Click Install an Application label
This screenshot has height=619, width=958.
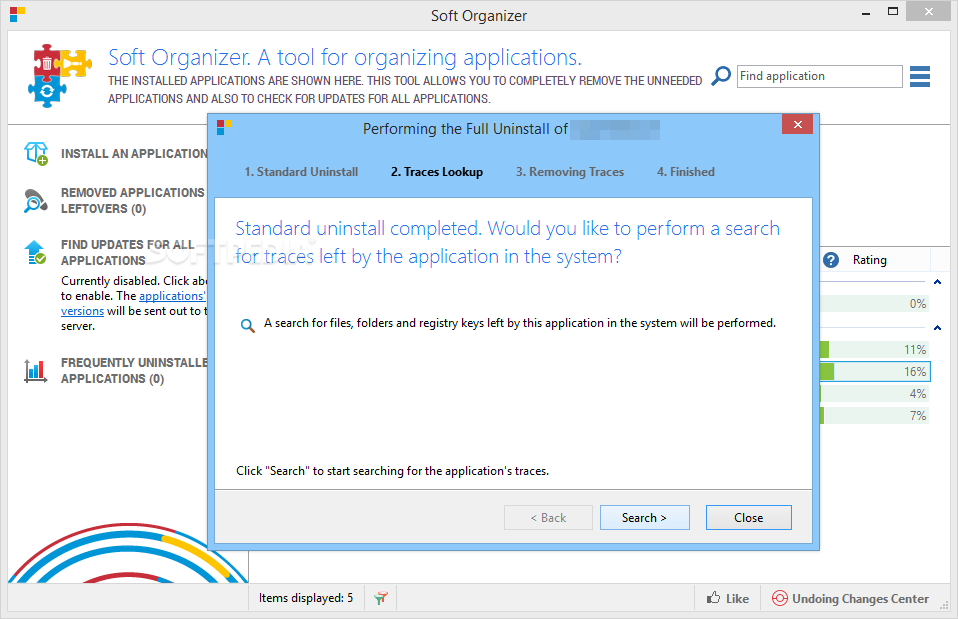(x=134, y=153)
